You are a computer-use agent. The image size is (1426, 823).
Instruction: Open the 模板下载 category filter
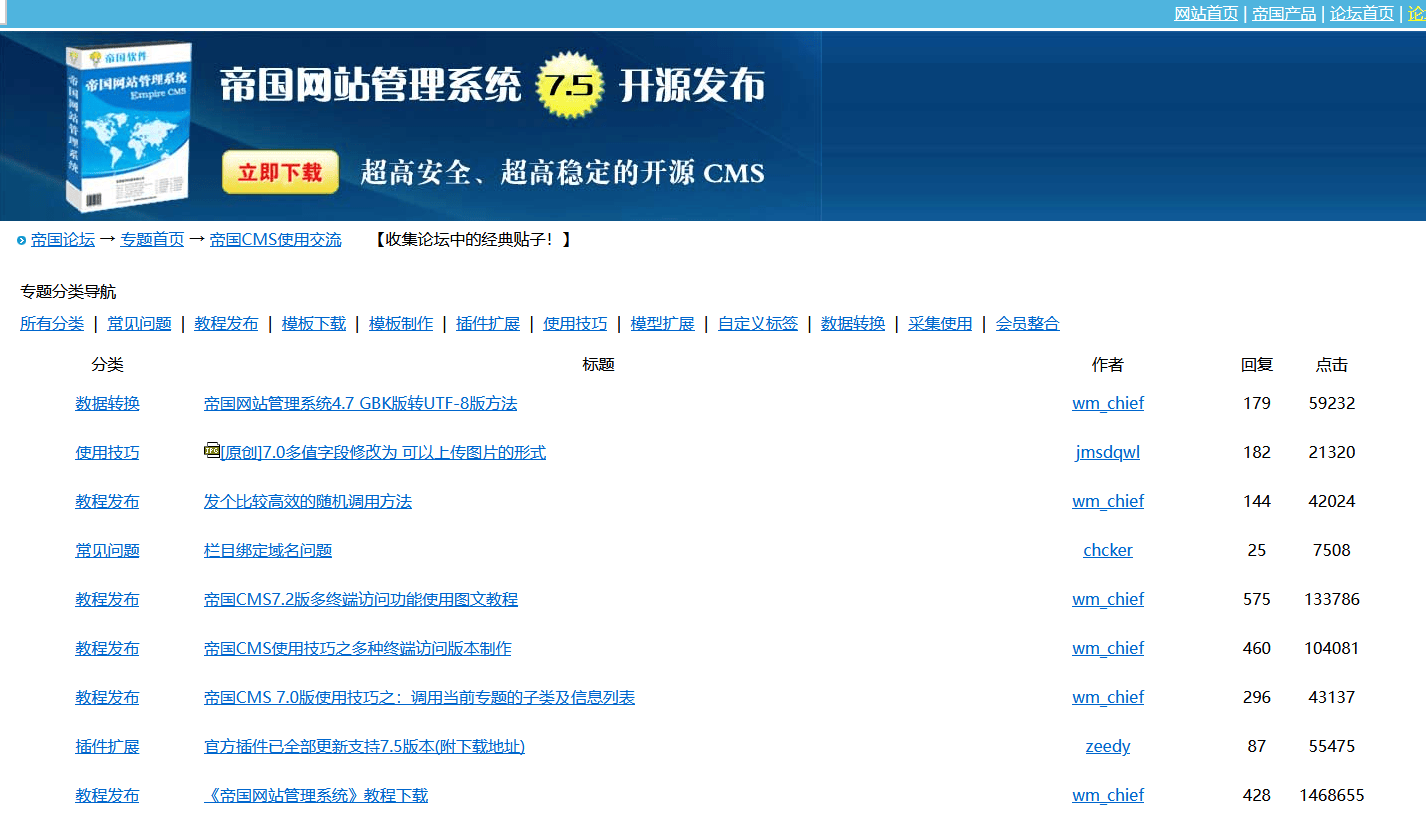pos(314,324)
